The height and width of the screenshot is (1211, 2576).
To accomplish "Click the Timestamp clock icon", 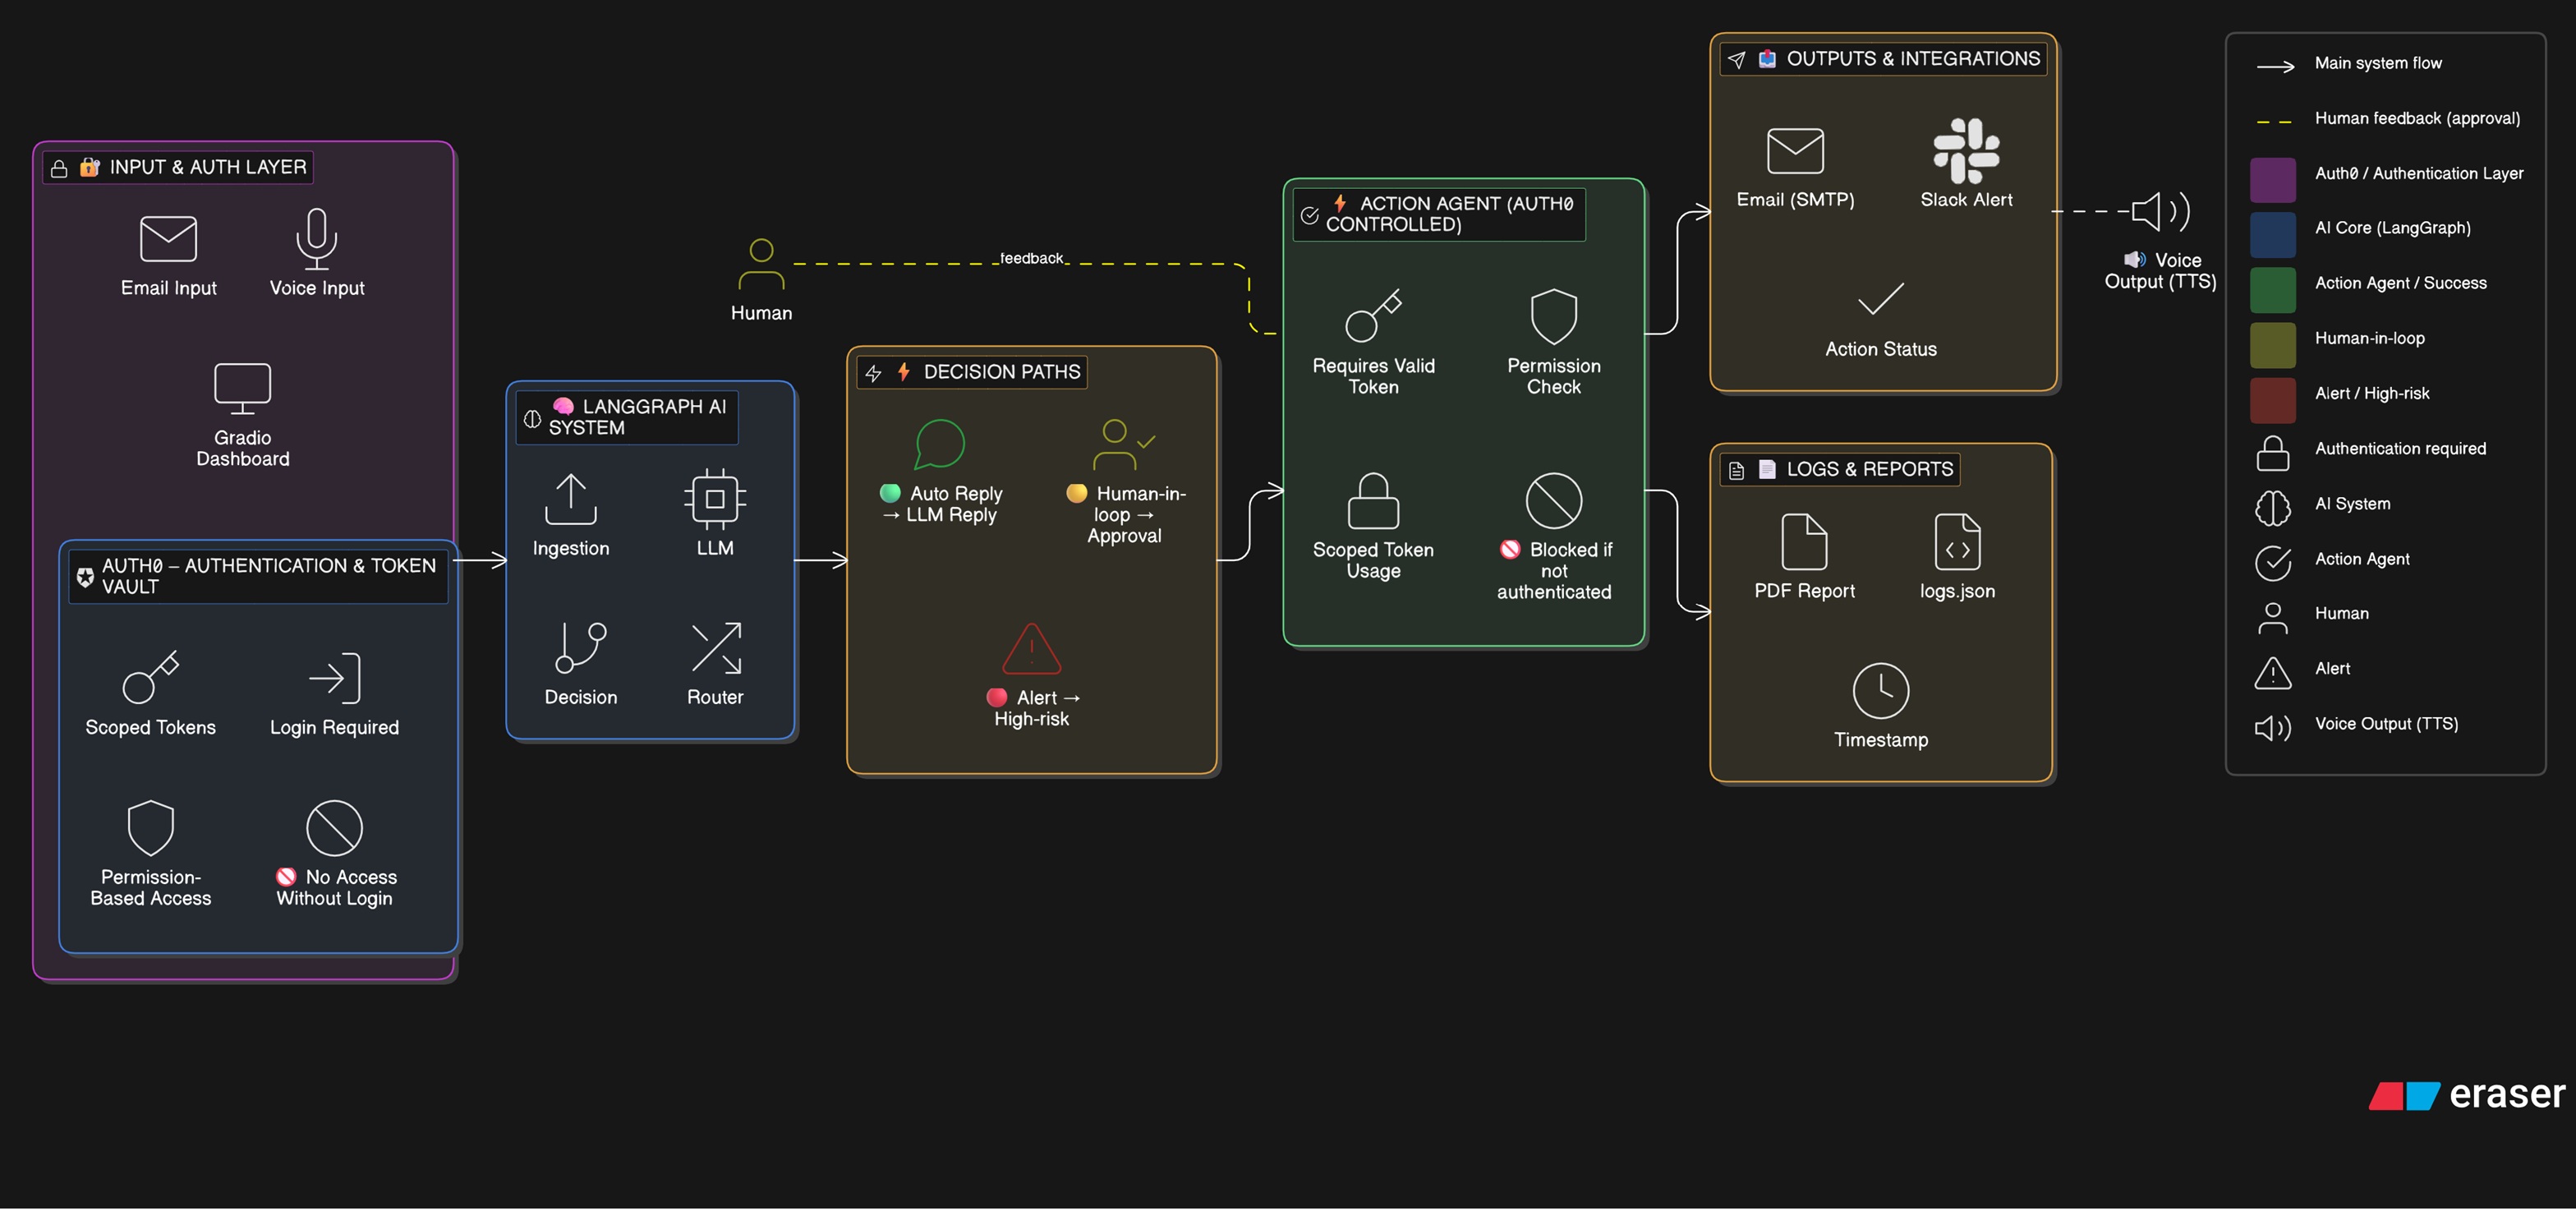I will pos(1880,690).
